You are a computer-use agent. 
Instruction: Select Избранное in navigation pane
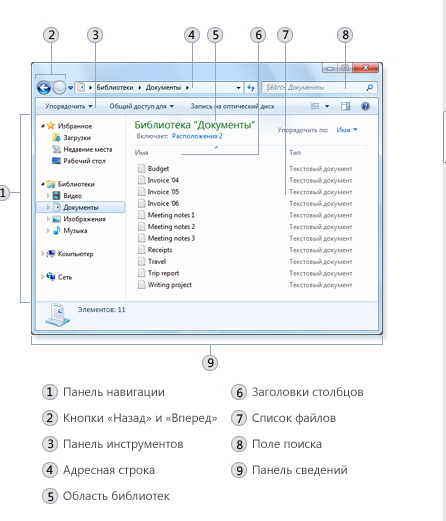[x=75, y=126]
